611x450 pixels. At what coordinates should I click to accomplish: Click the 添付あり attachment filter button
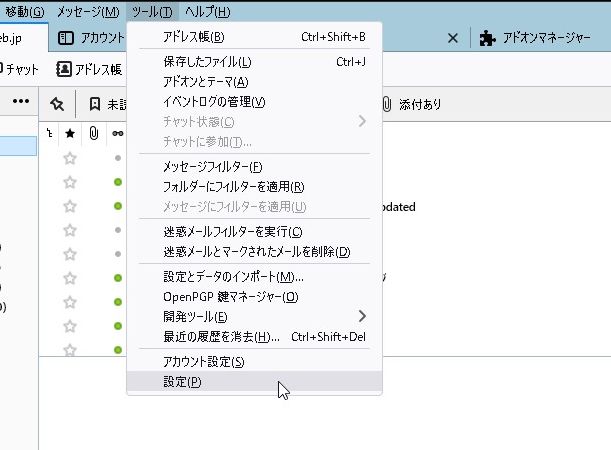[x=410, y=103]
